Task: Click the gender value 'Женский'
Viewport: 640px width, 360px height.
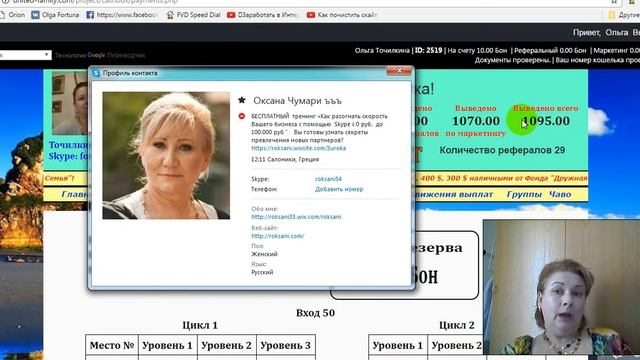Action: click(x=264, y=254)
